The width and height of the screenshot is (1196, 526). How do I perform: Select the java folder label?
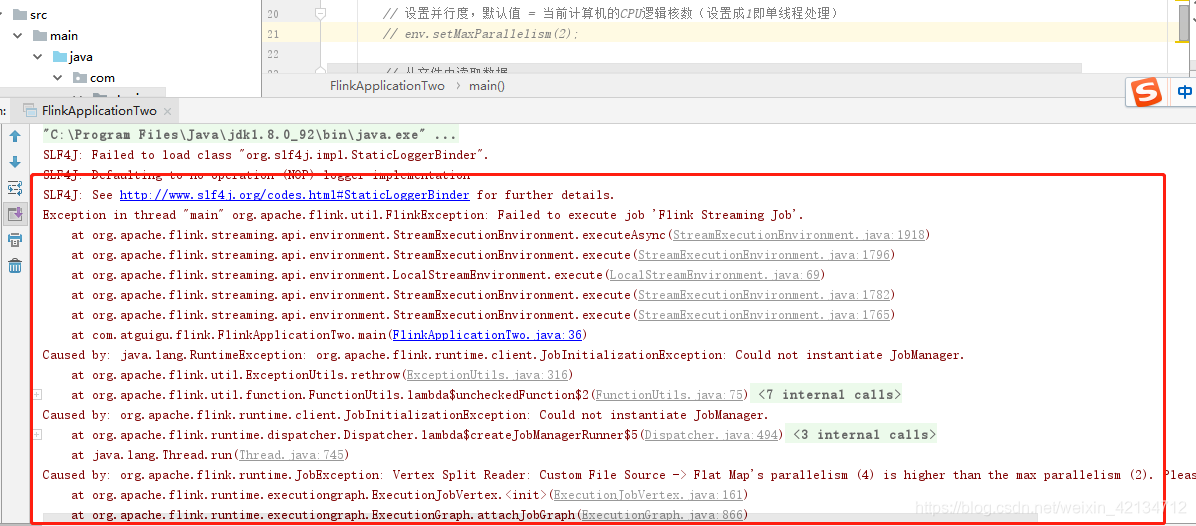click(81, 56)
